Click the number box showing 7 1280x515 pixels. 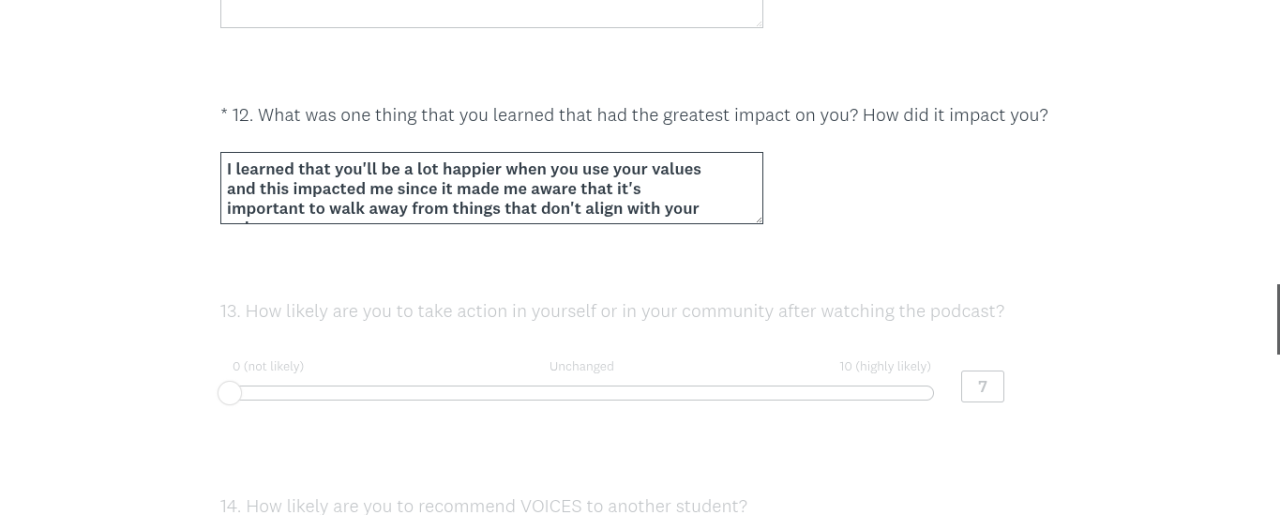coord(982,387)
